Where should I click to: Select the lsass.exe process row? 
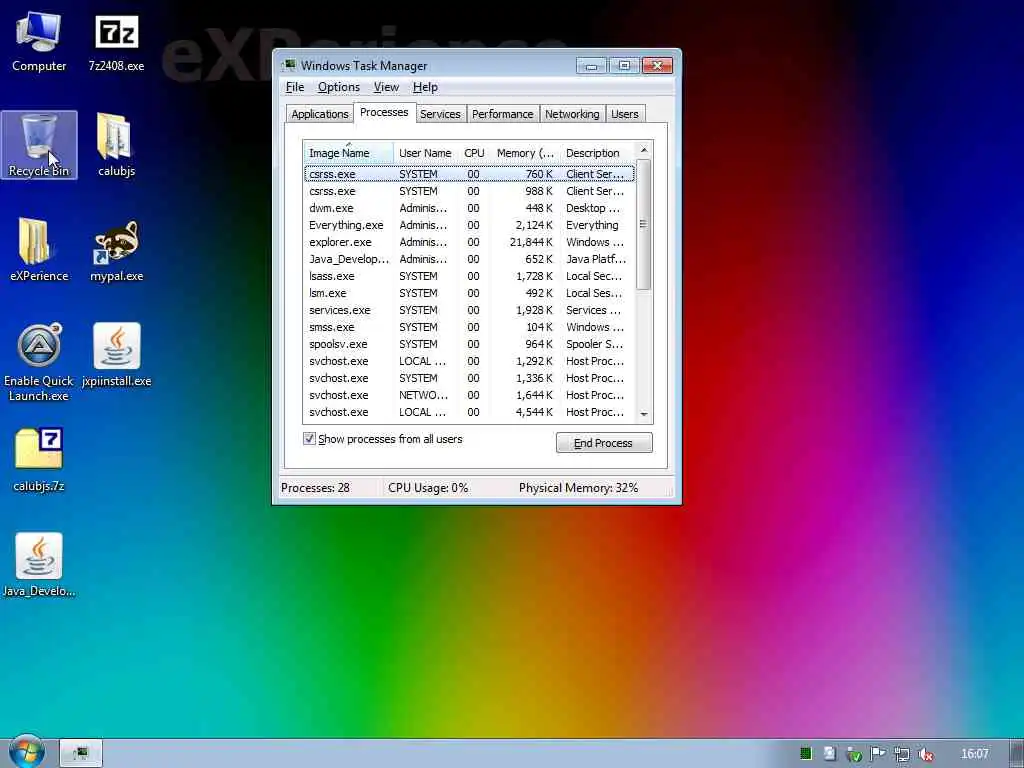pos(469,276)
